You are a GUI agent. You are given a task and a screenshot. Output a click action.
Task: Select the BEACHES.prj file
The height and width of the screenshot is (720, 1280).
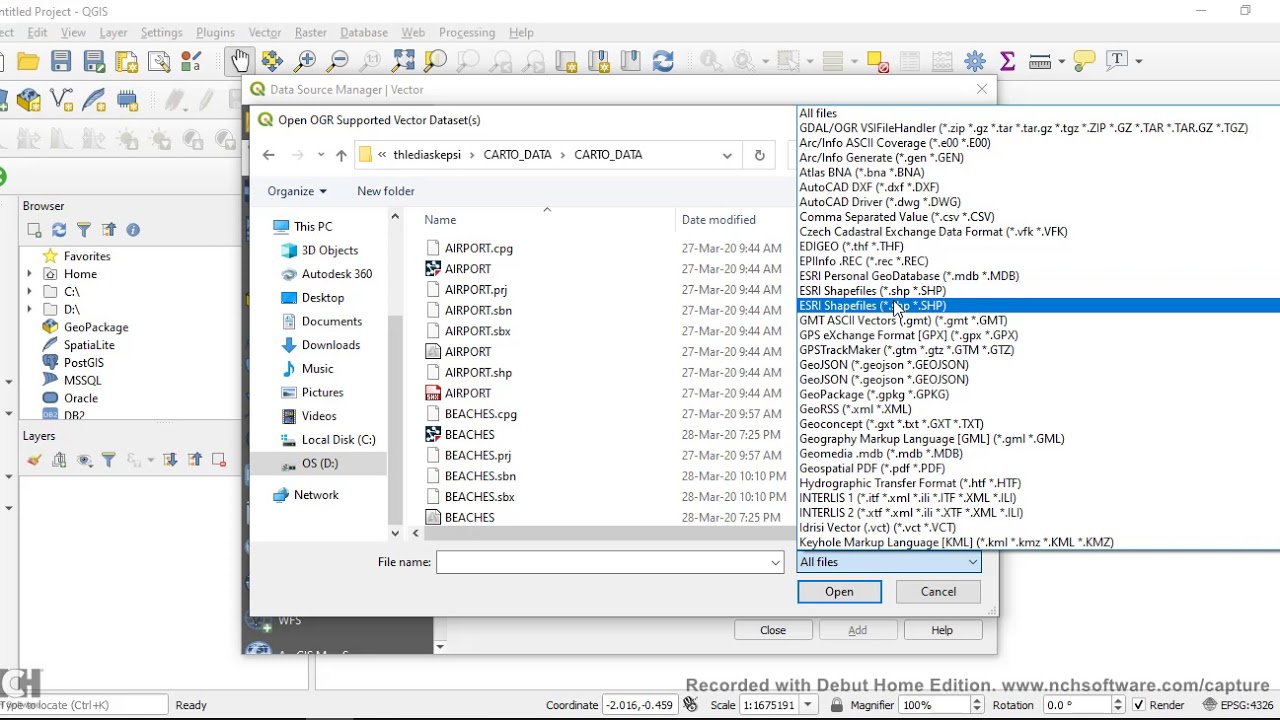(x=478, y=455)
